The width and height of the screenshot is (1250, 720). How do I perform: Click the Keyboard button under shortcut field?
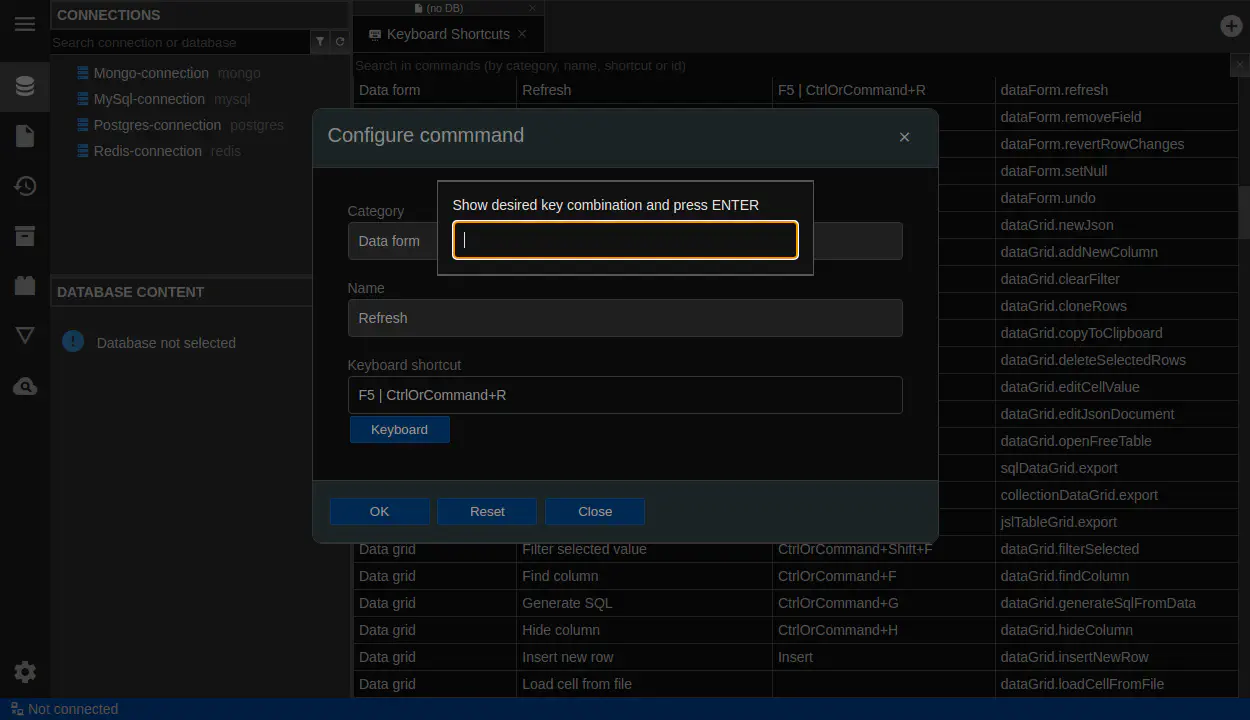tap(399, 429)
